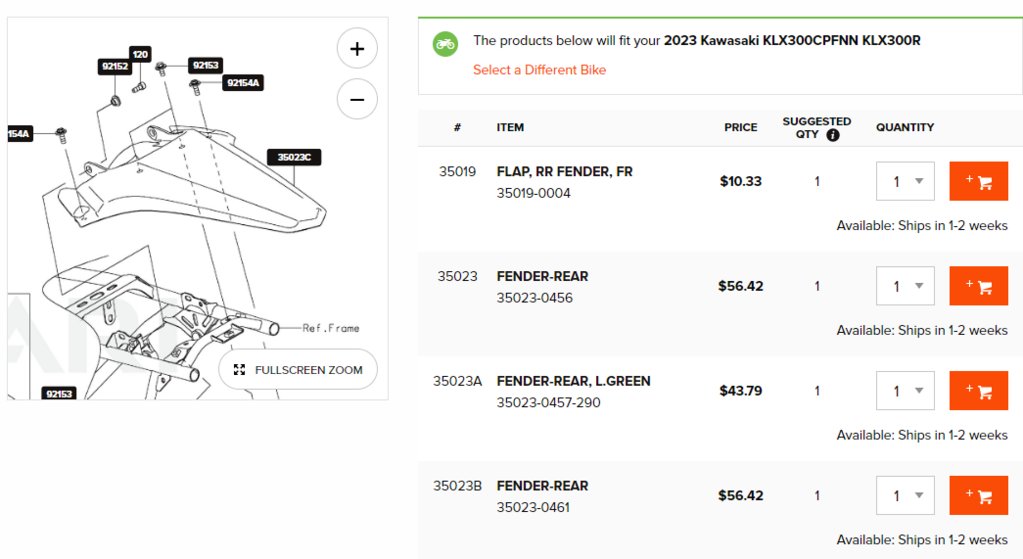Click the FENDER-REAR, L.GREEN item name
This screenshot has height=559, width=1023.
[x=573, y=381]
